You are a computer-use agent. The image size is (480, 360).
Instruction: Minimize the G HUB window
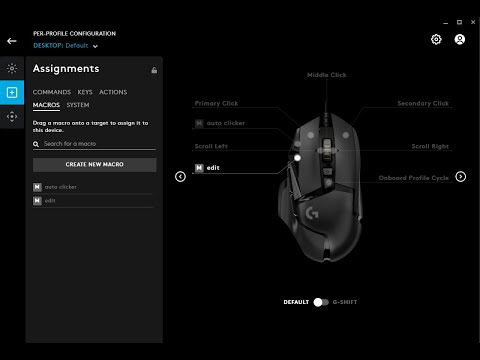click(x=446, y=23)
